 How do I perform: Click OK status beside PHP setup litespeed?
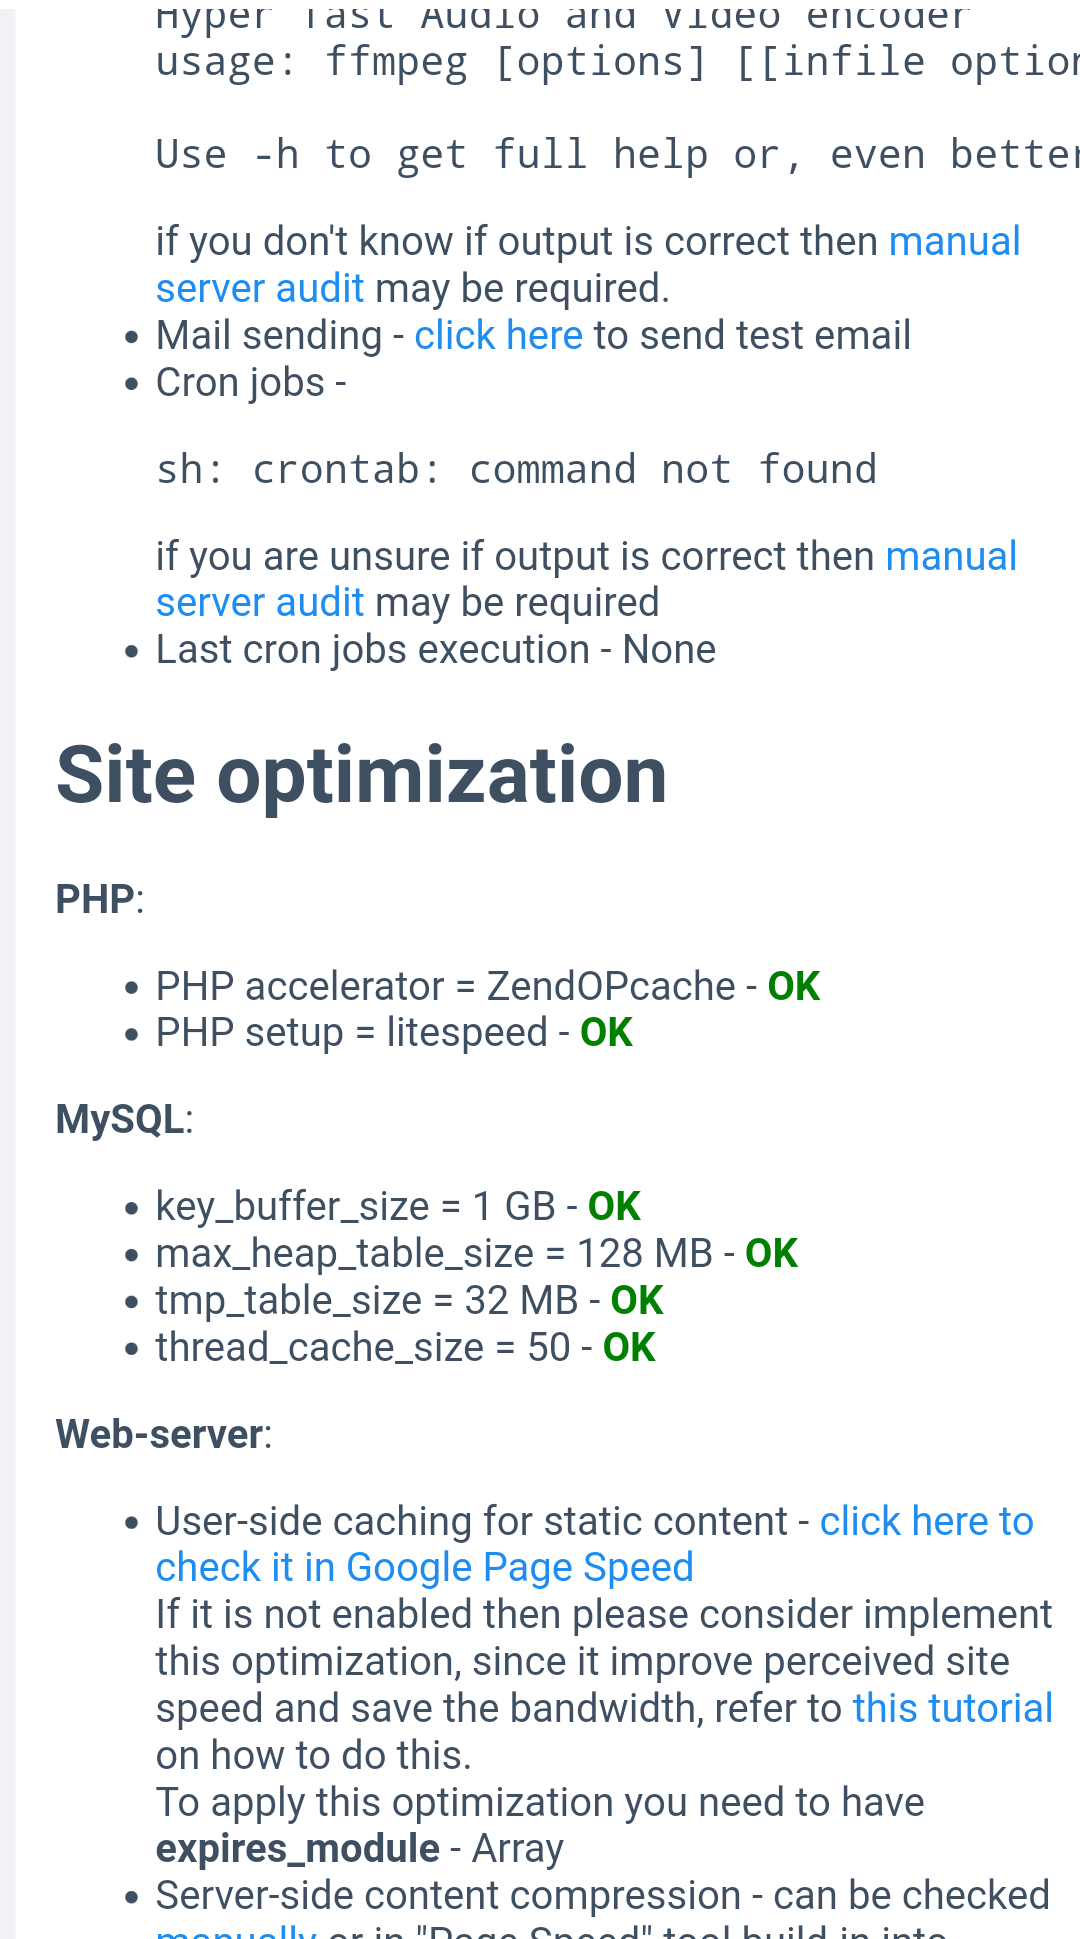click(x=606, y=1033)
